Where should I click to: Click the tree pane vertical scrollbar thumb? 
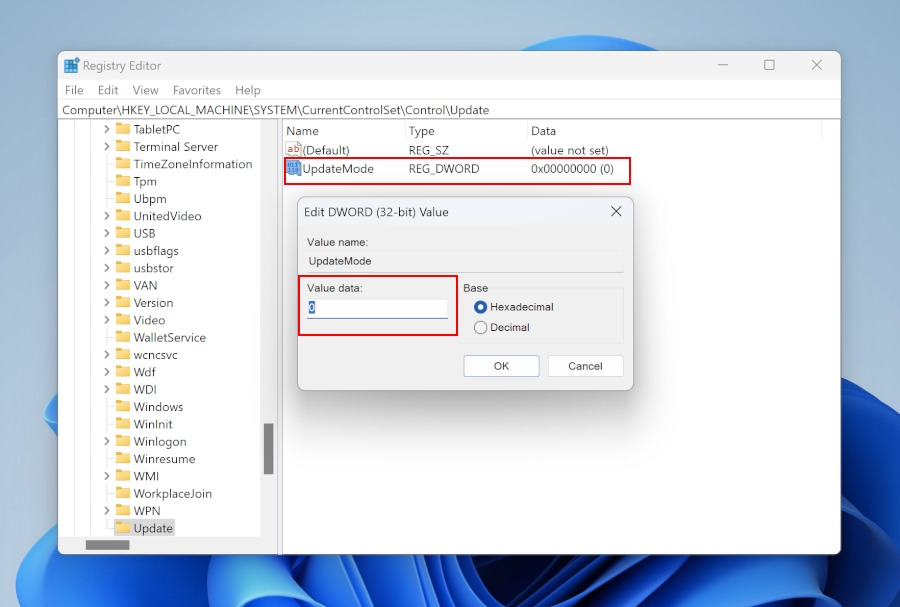268,449
